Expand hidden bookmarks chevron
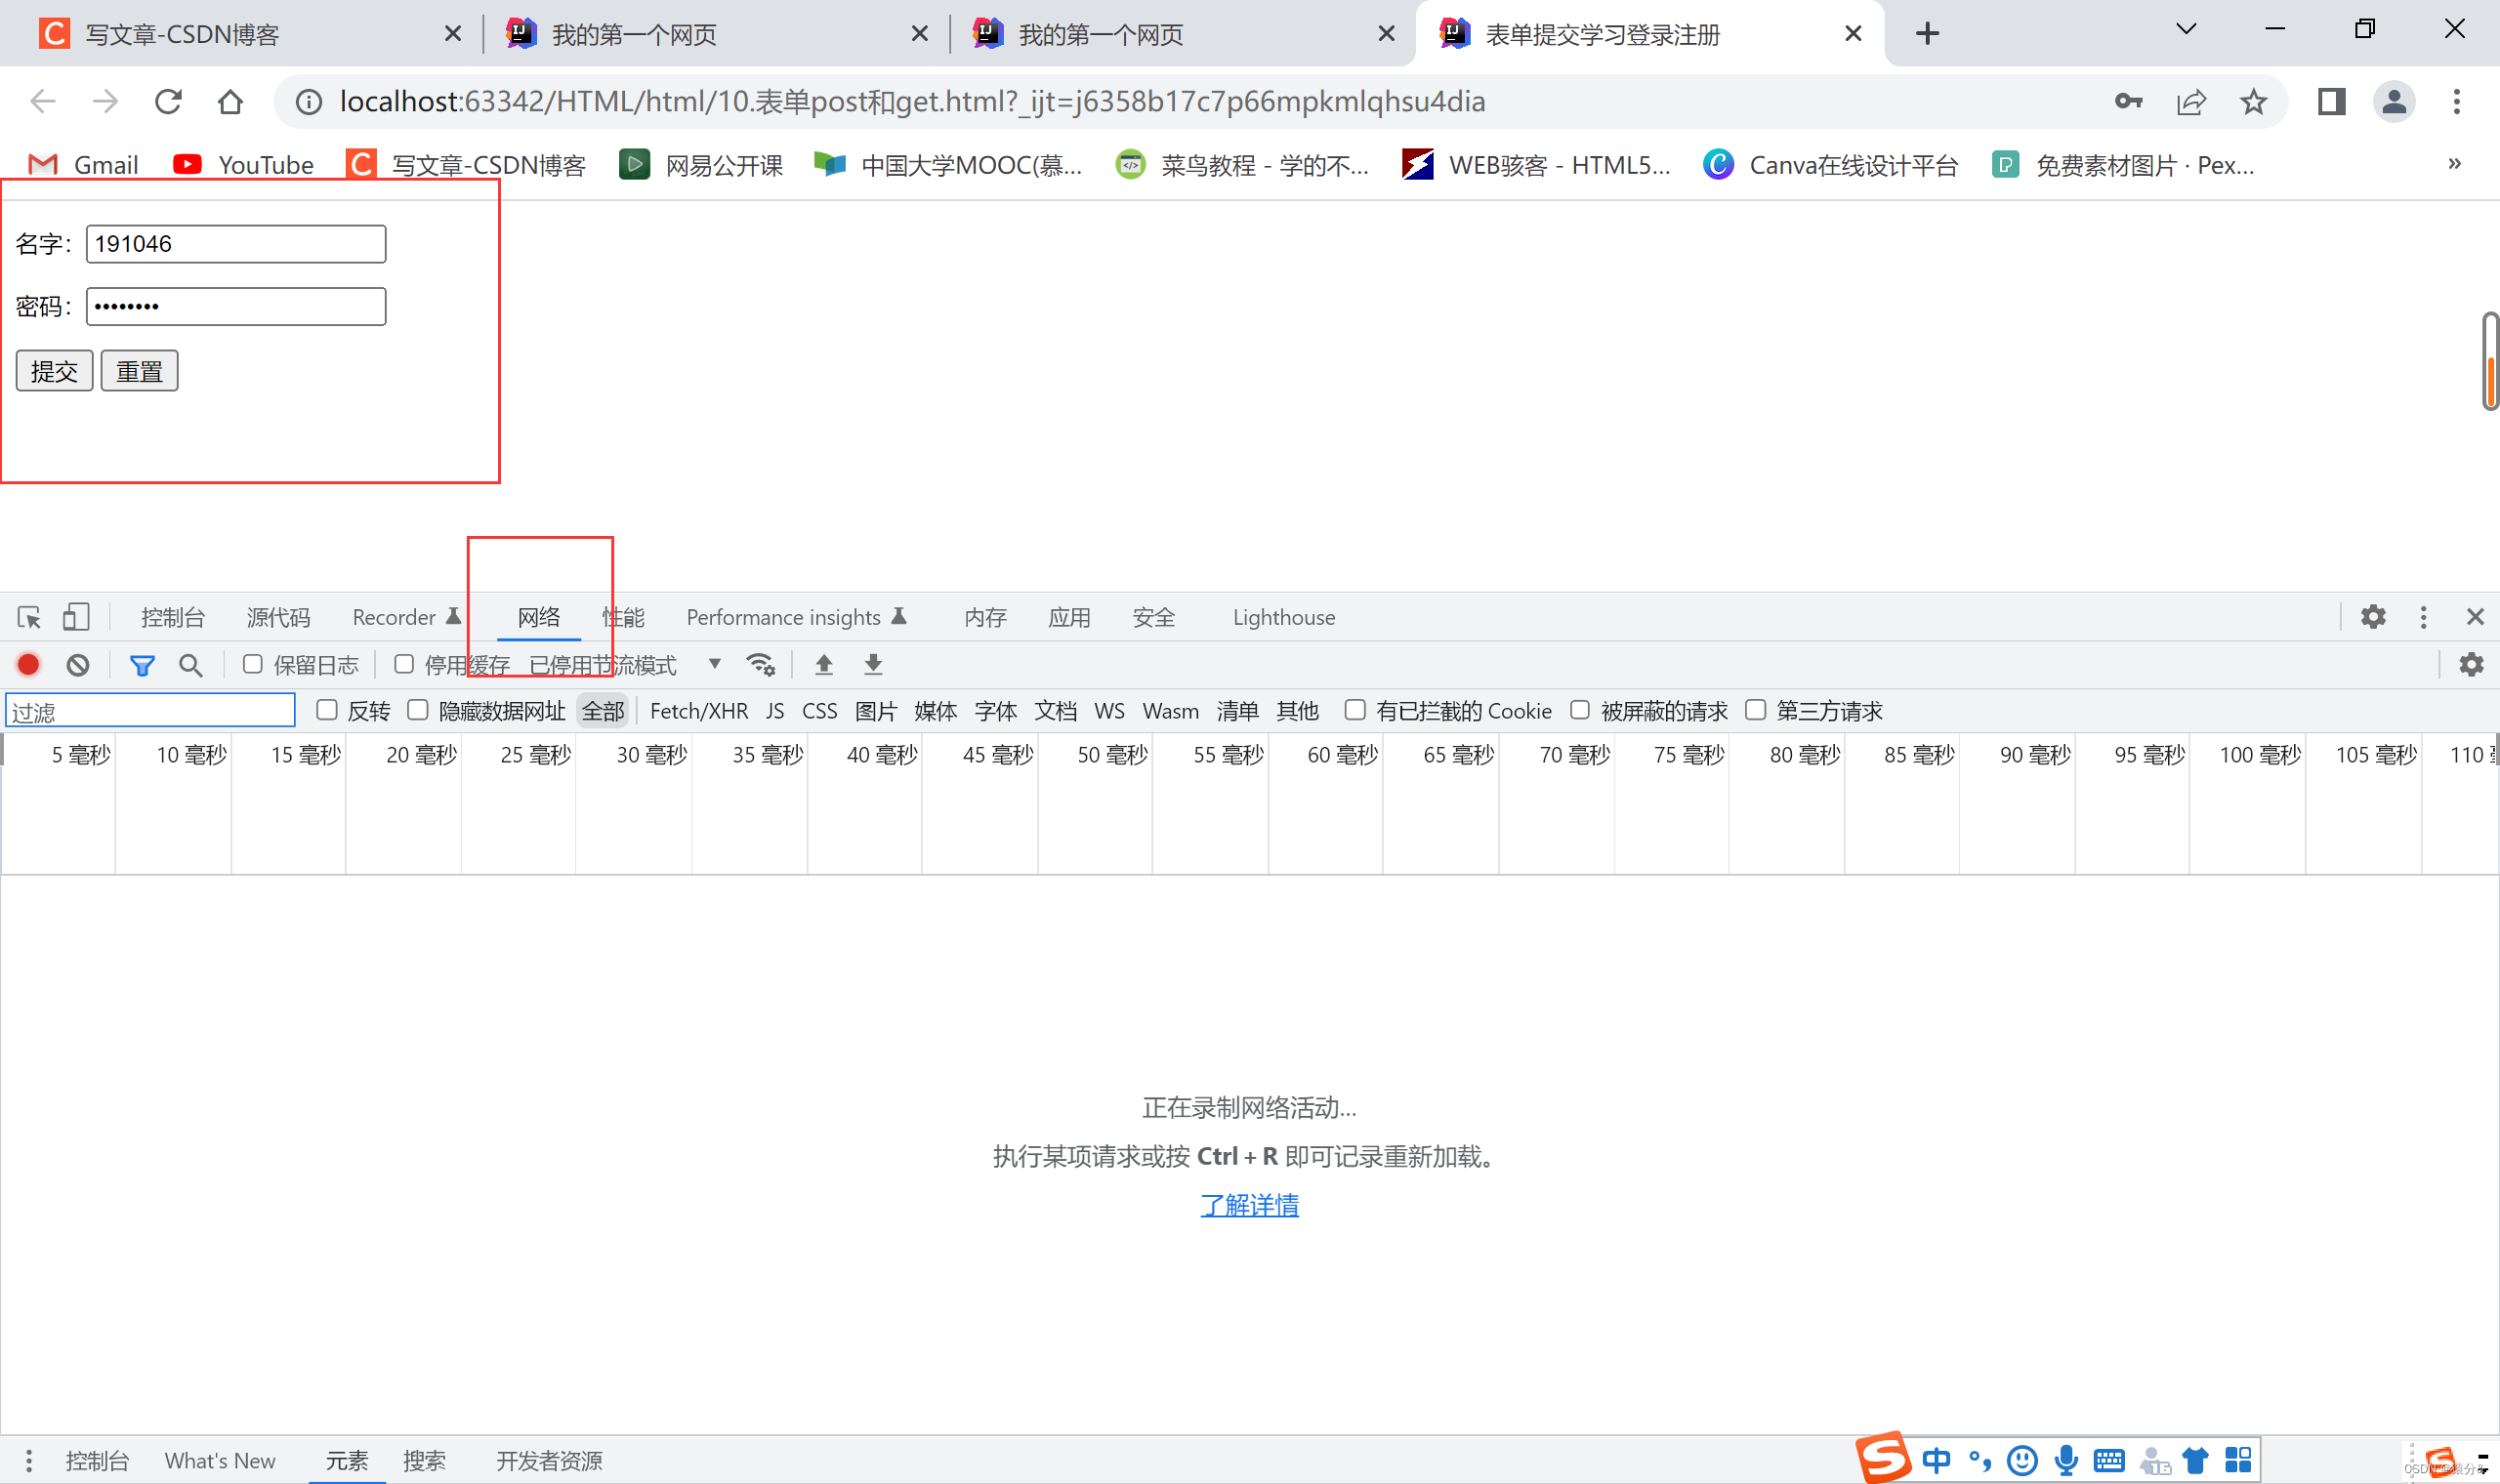The width and height of the screenshot is (2500, 1484). tap(2454, 163)
